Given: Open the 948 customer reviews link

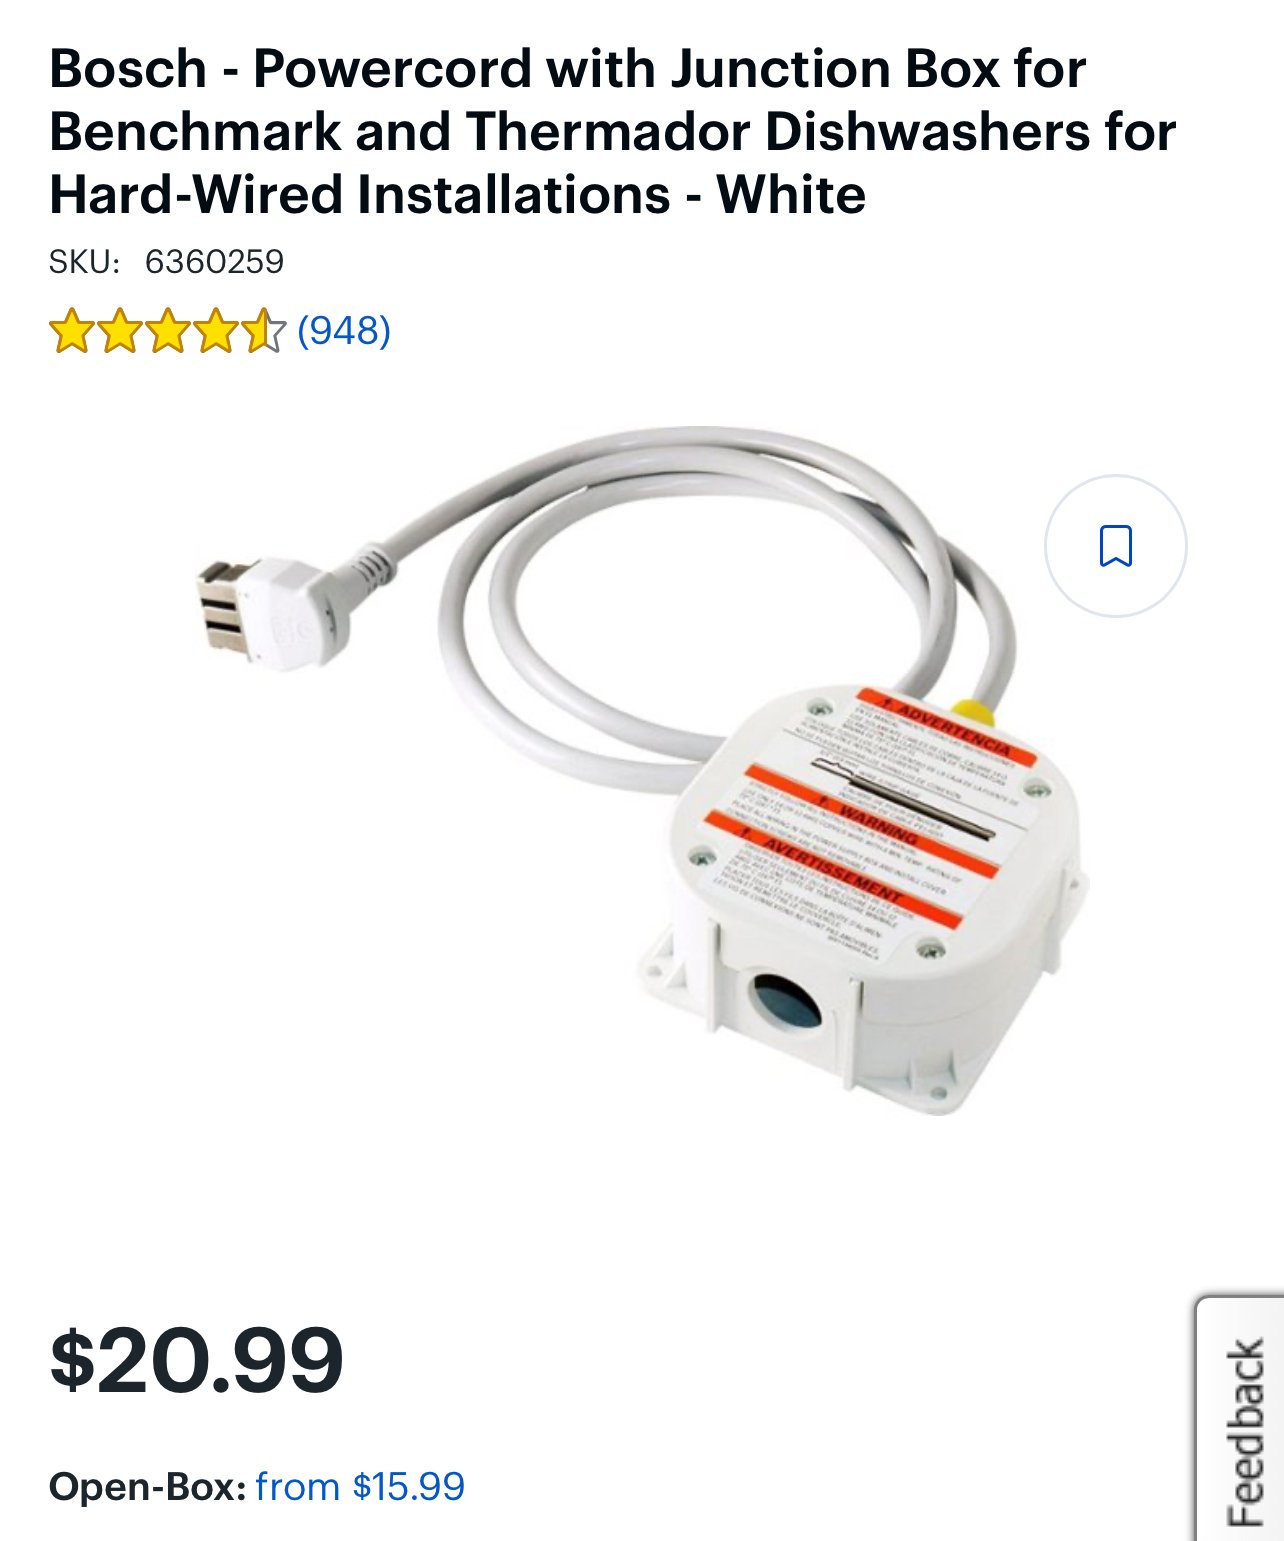Looking at the screenshot, I should 344,330.
